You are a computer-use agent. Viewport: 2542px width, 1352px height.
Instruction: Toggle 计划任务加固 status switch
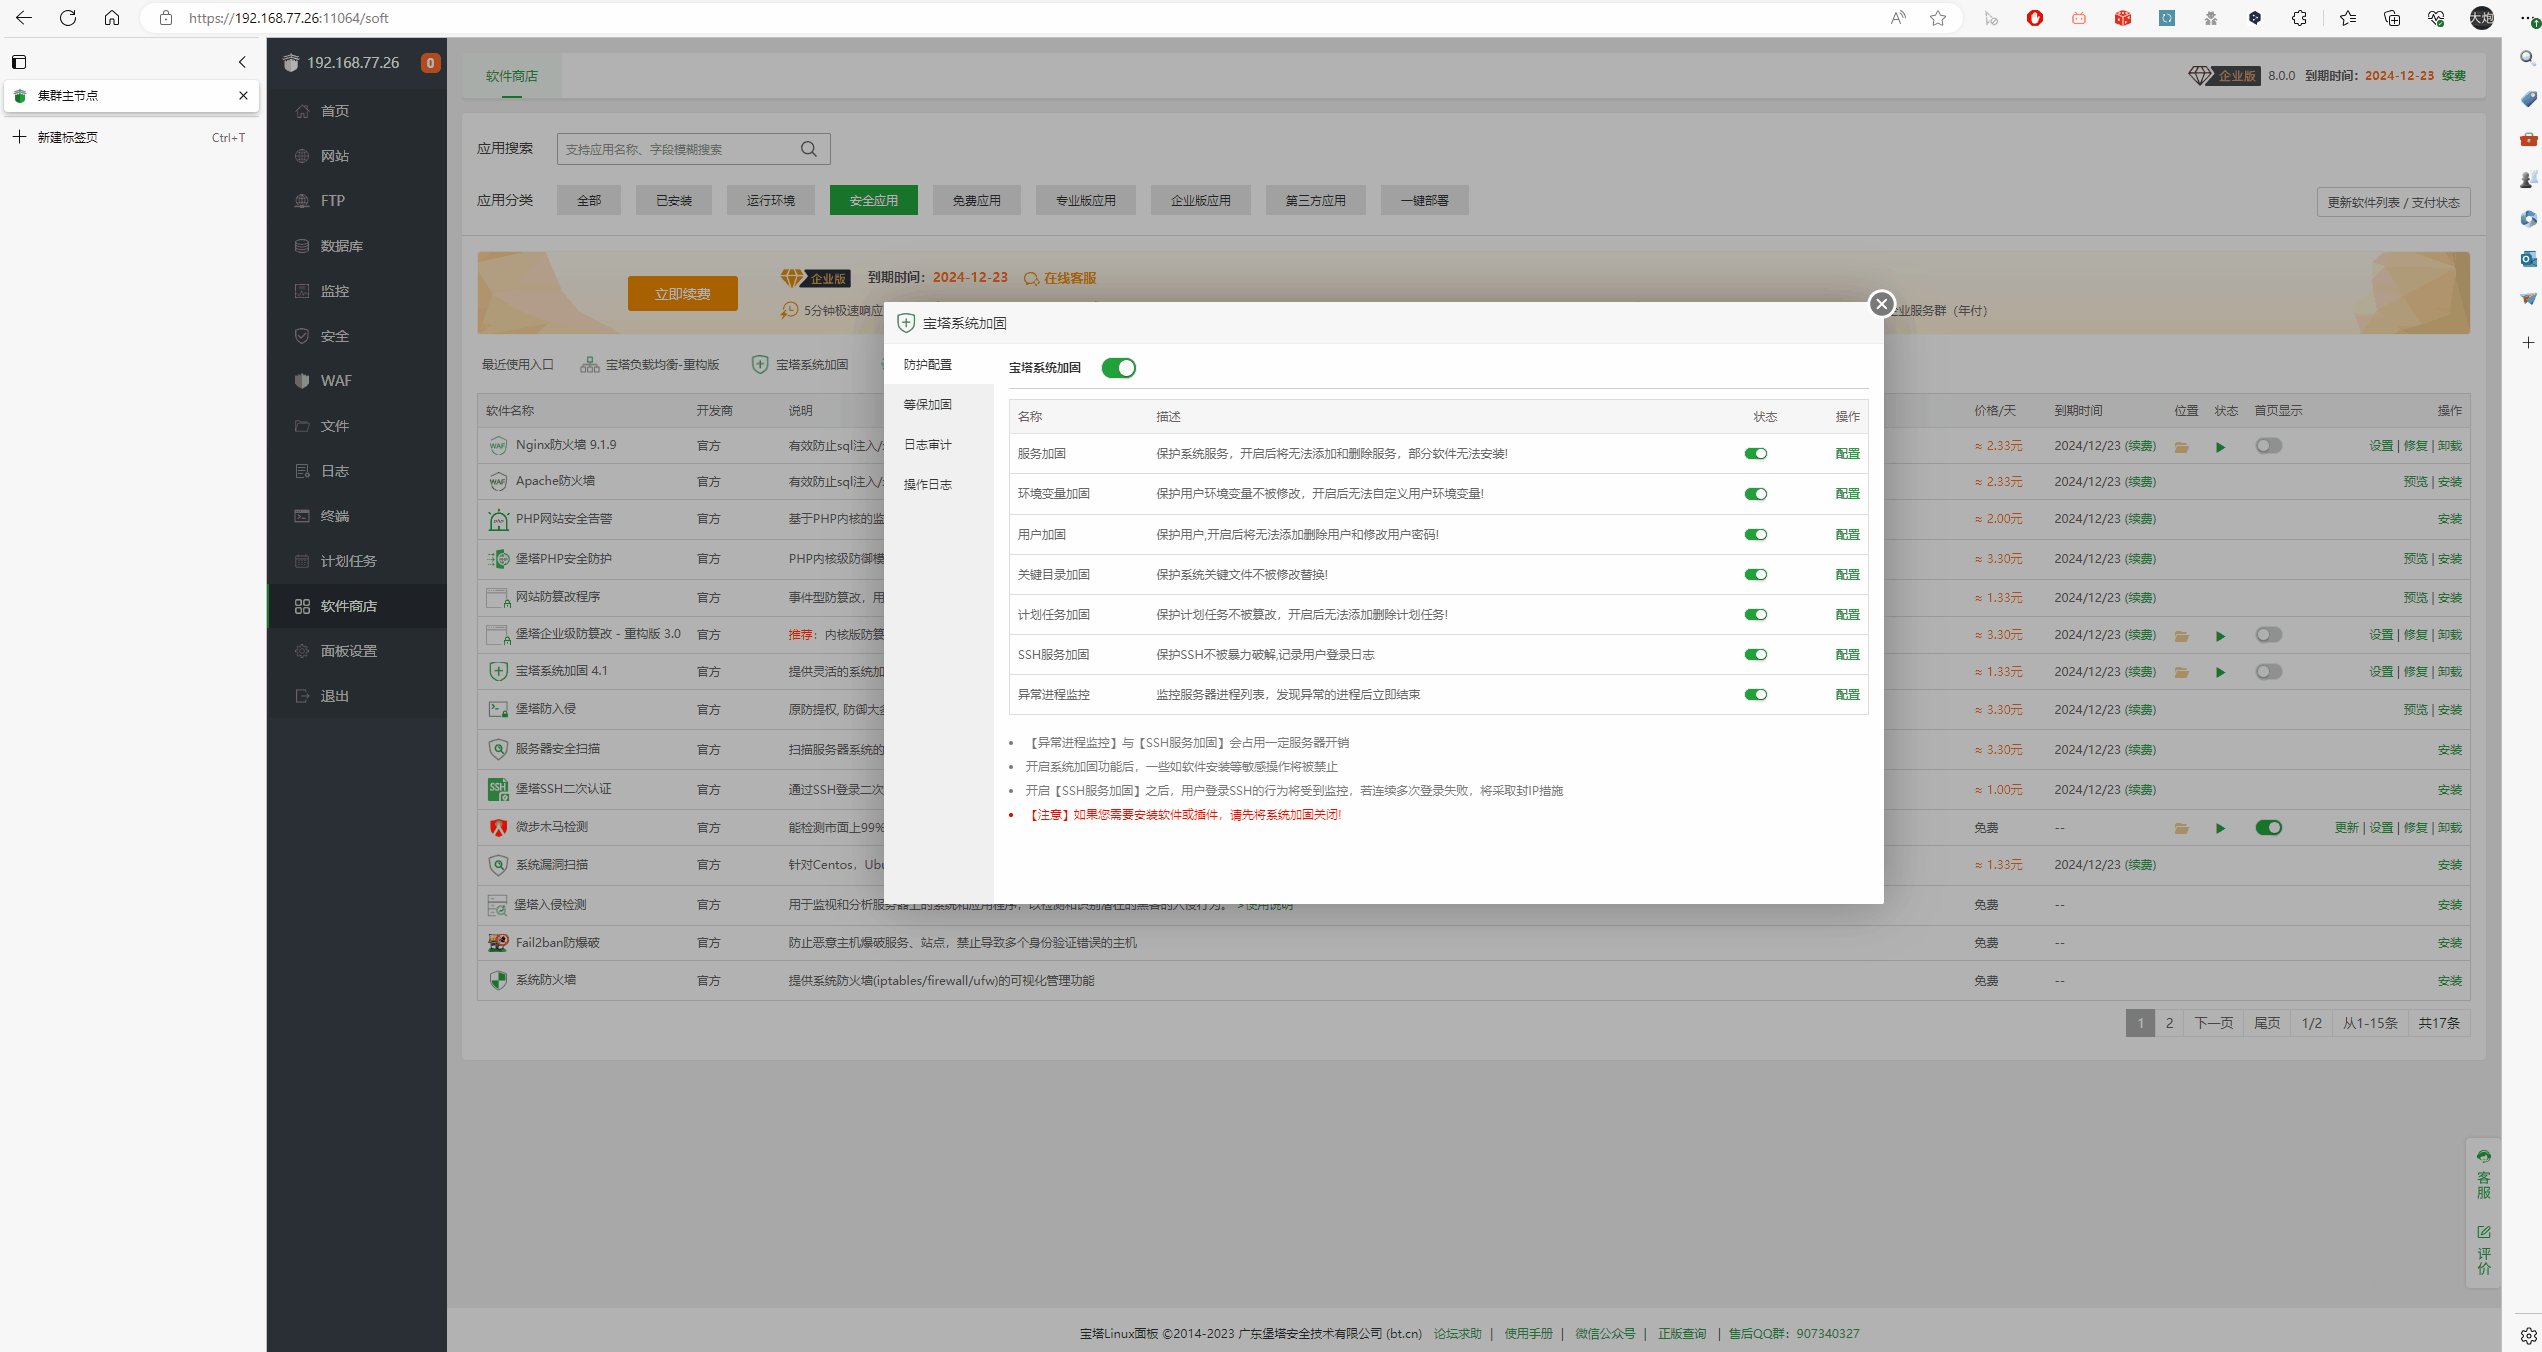point(1756,615)
